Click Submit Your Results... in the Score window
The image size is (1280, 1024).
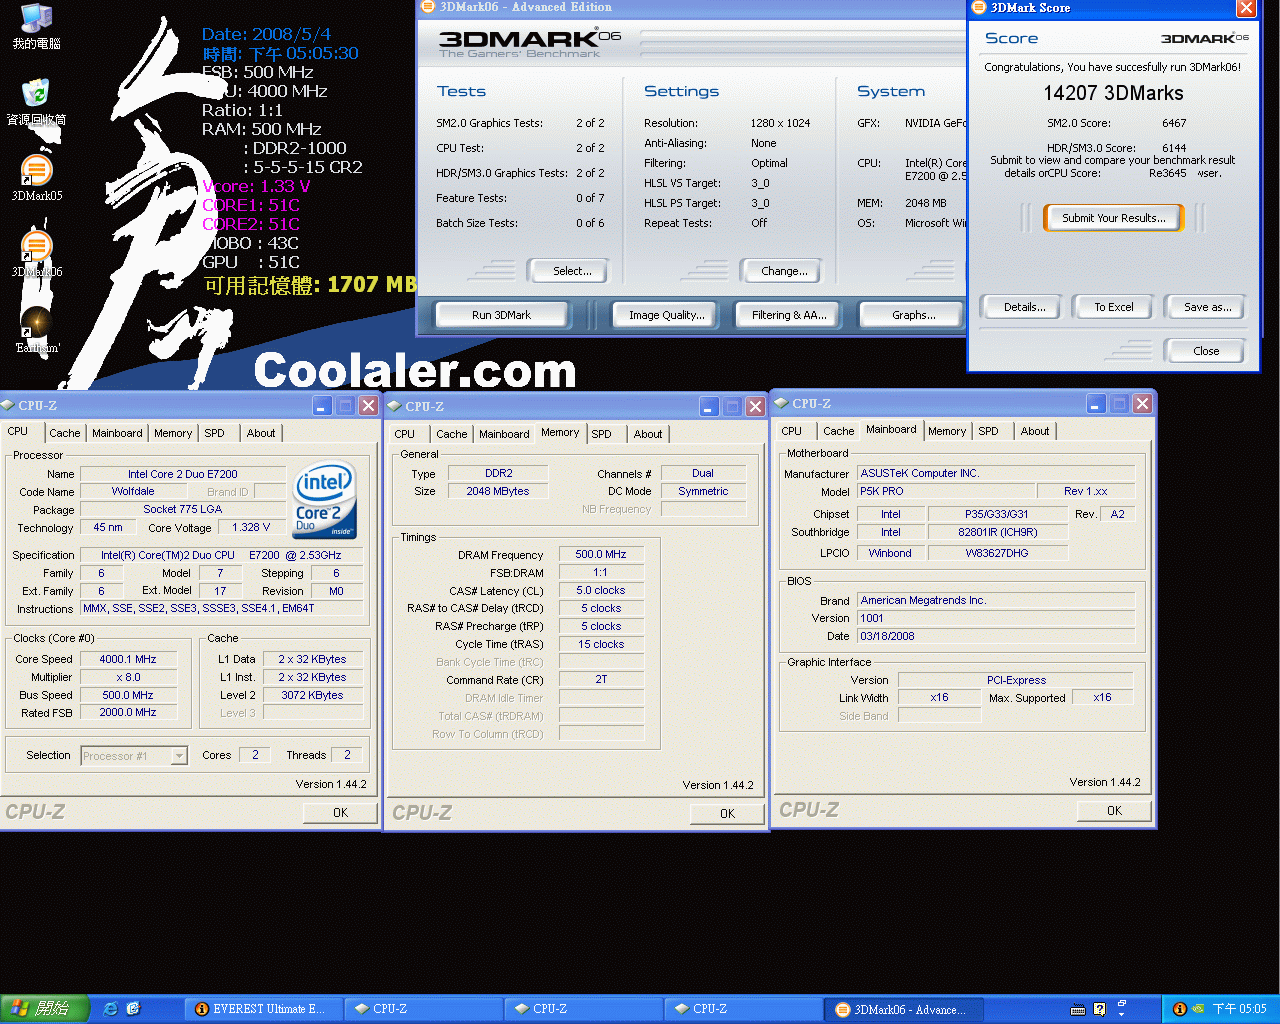pyautogui.click(x=1113, y=218)
